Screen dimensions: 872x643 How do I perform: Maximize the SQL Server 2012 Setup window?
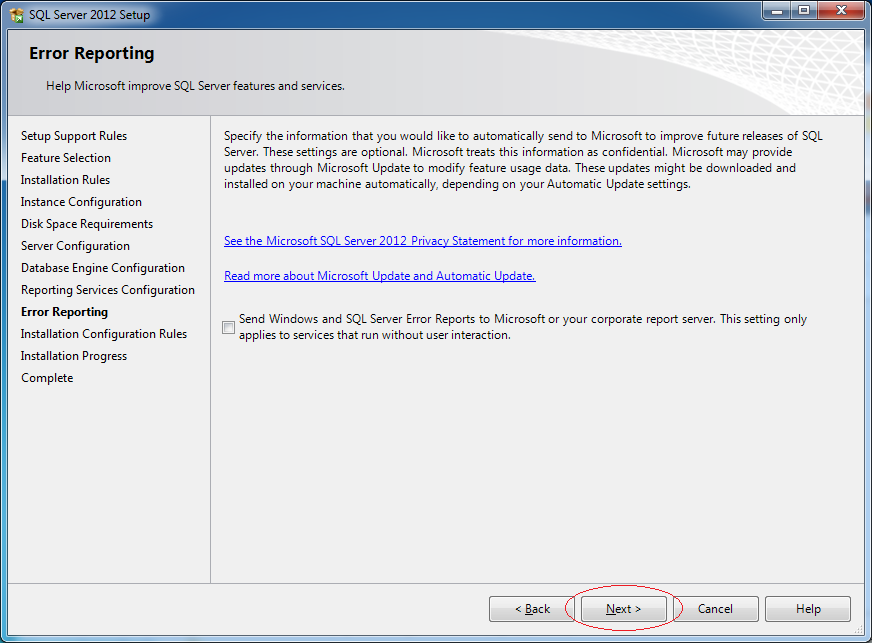(x=804, y=11)
